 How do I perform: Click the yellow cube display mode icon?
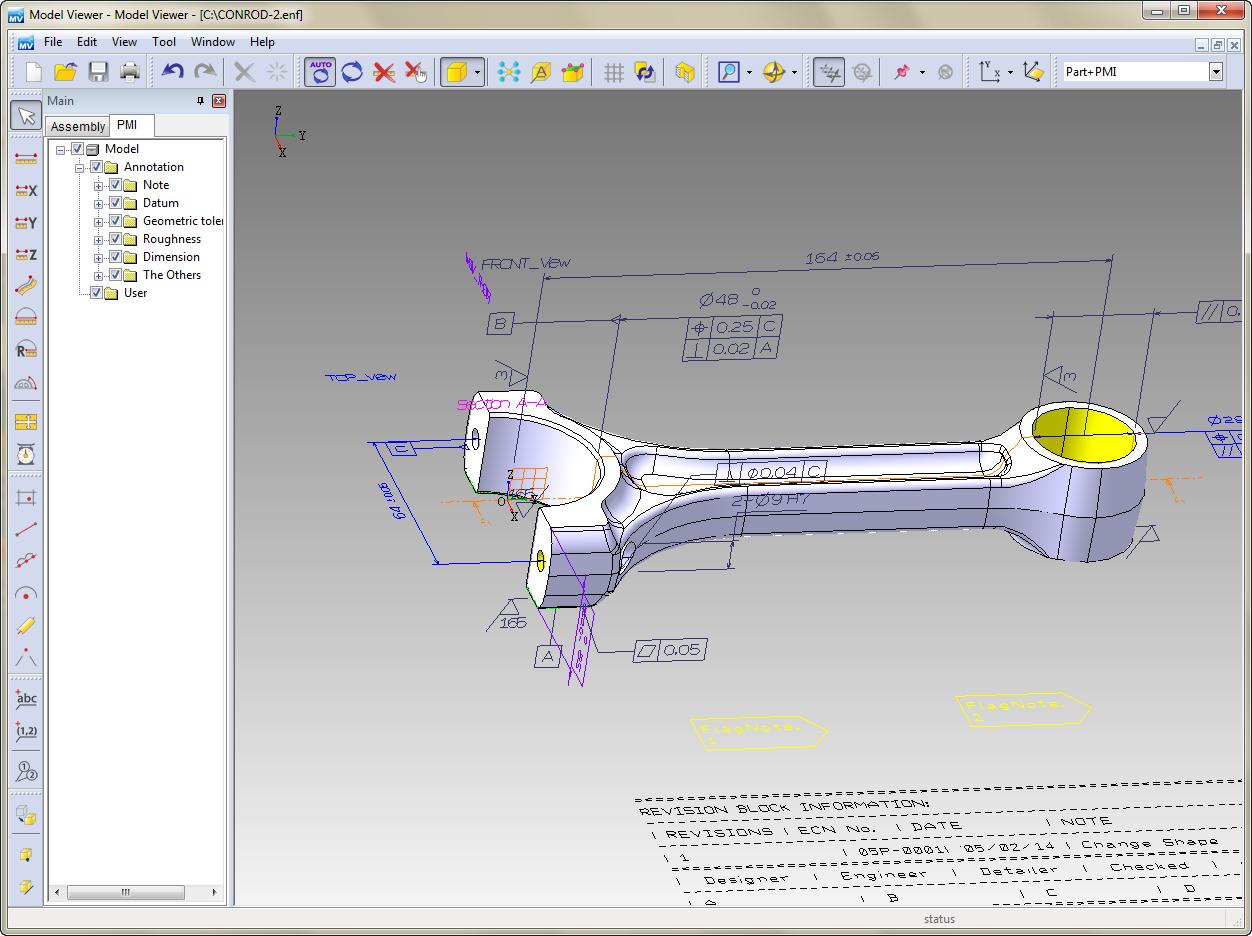(685, 71)
